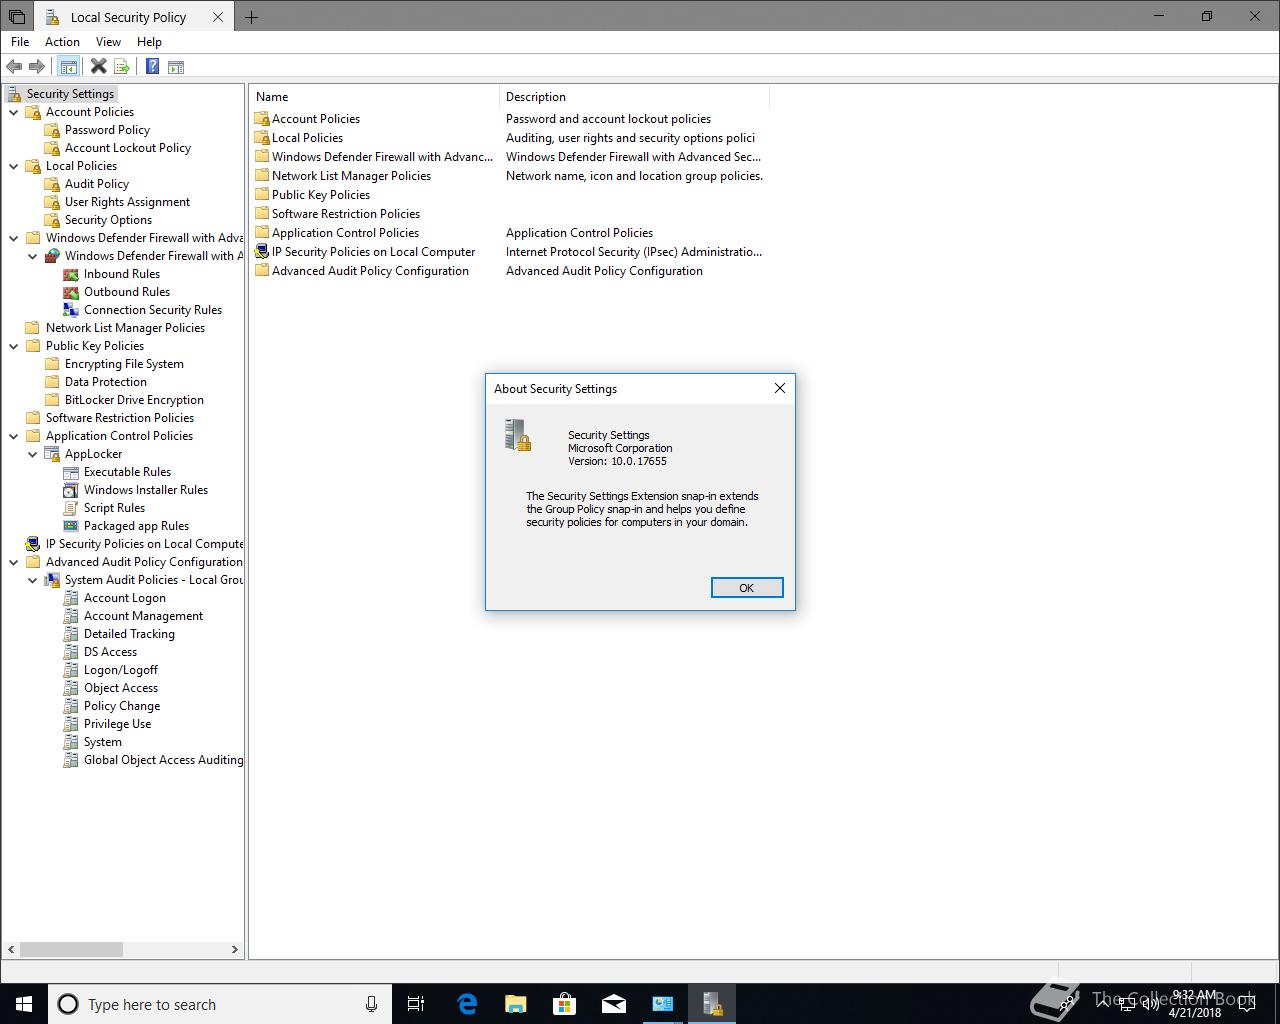Open the View menu
Viewport: 1280px width, 1024px height.
pyautogui.click(x=108, y=42)
